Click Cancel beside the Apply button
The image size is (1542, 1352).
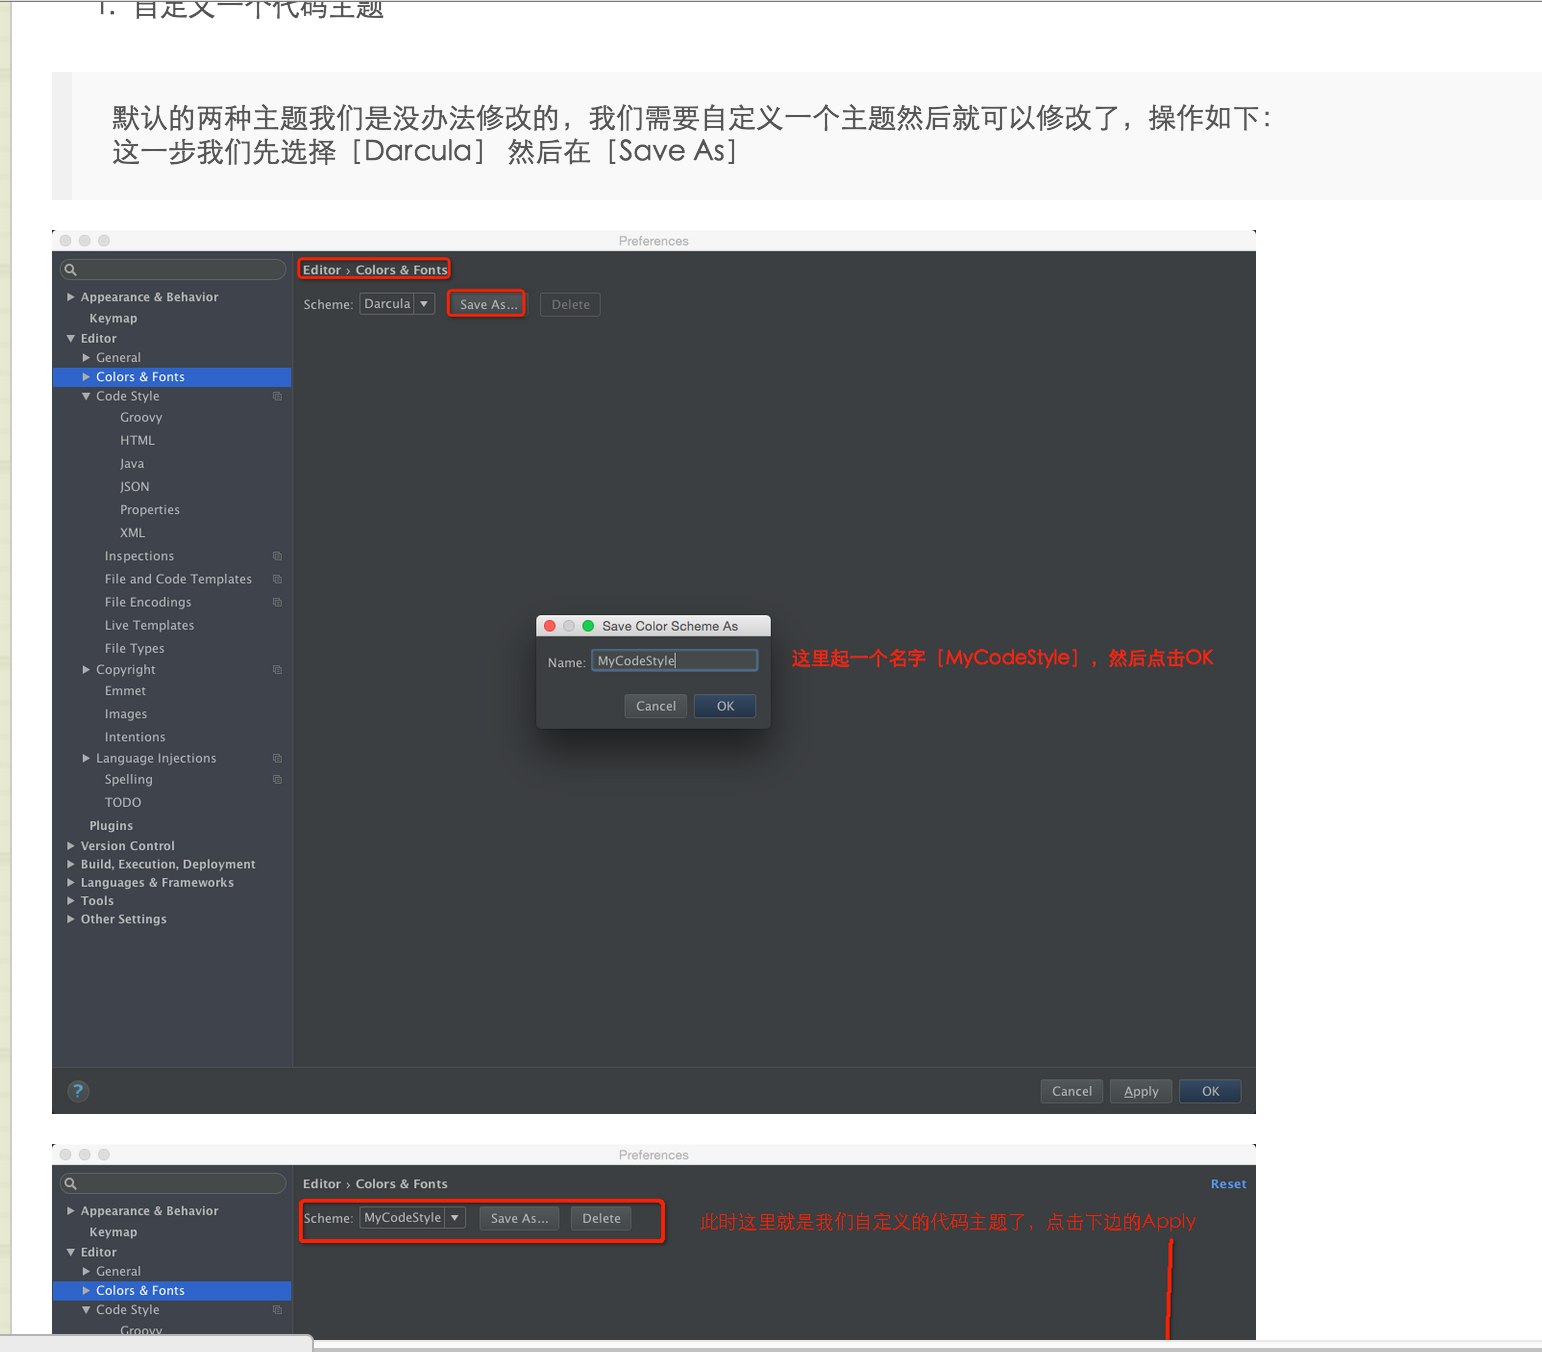point(1072,1091)
